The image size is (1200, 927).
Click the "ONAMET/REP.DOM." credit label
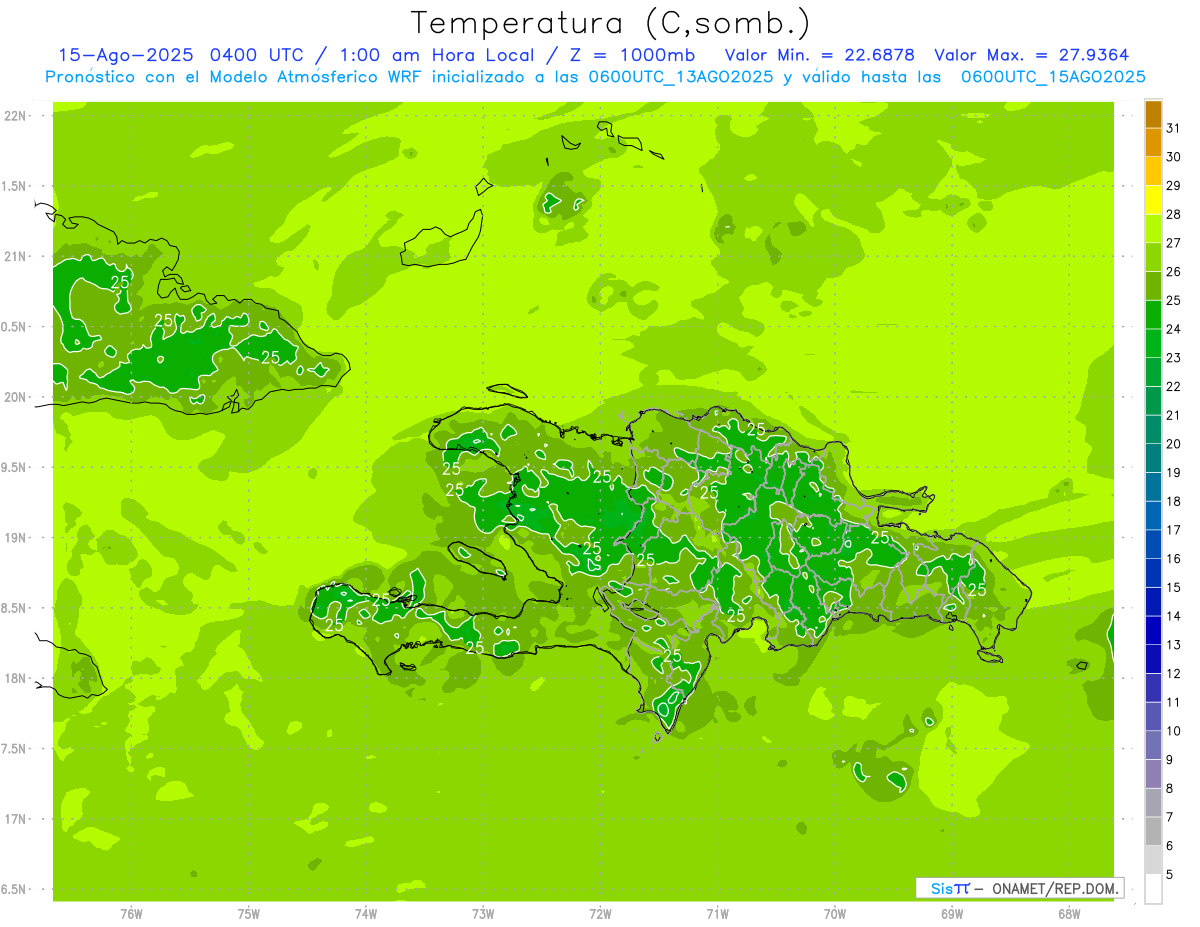pos(1055,888)
